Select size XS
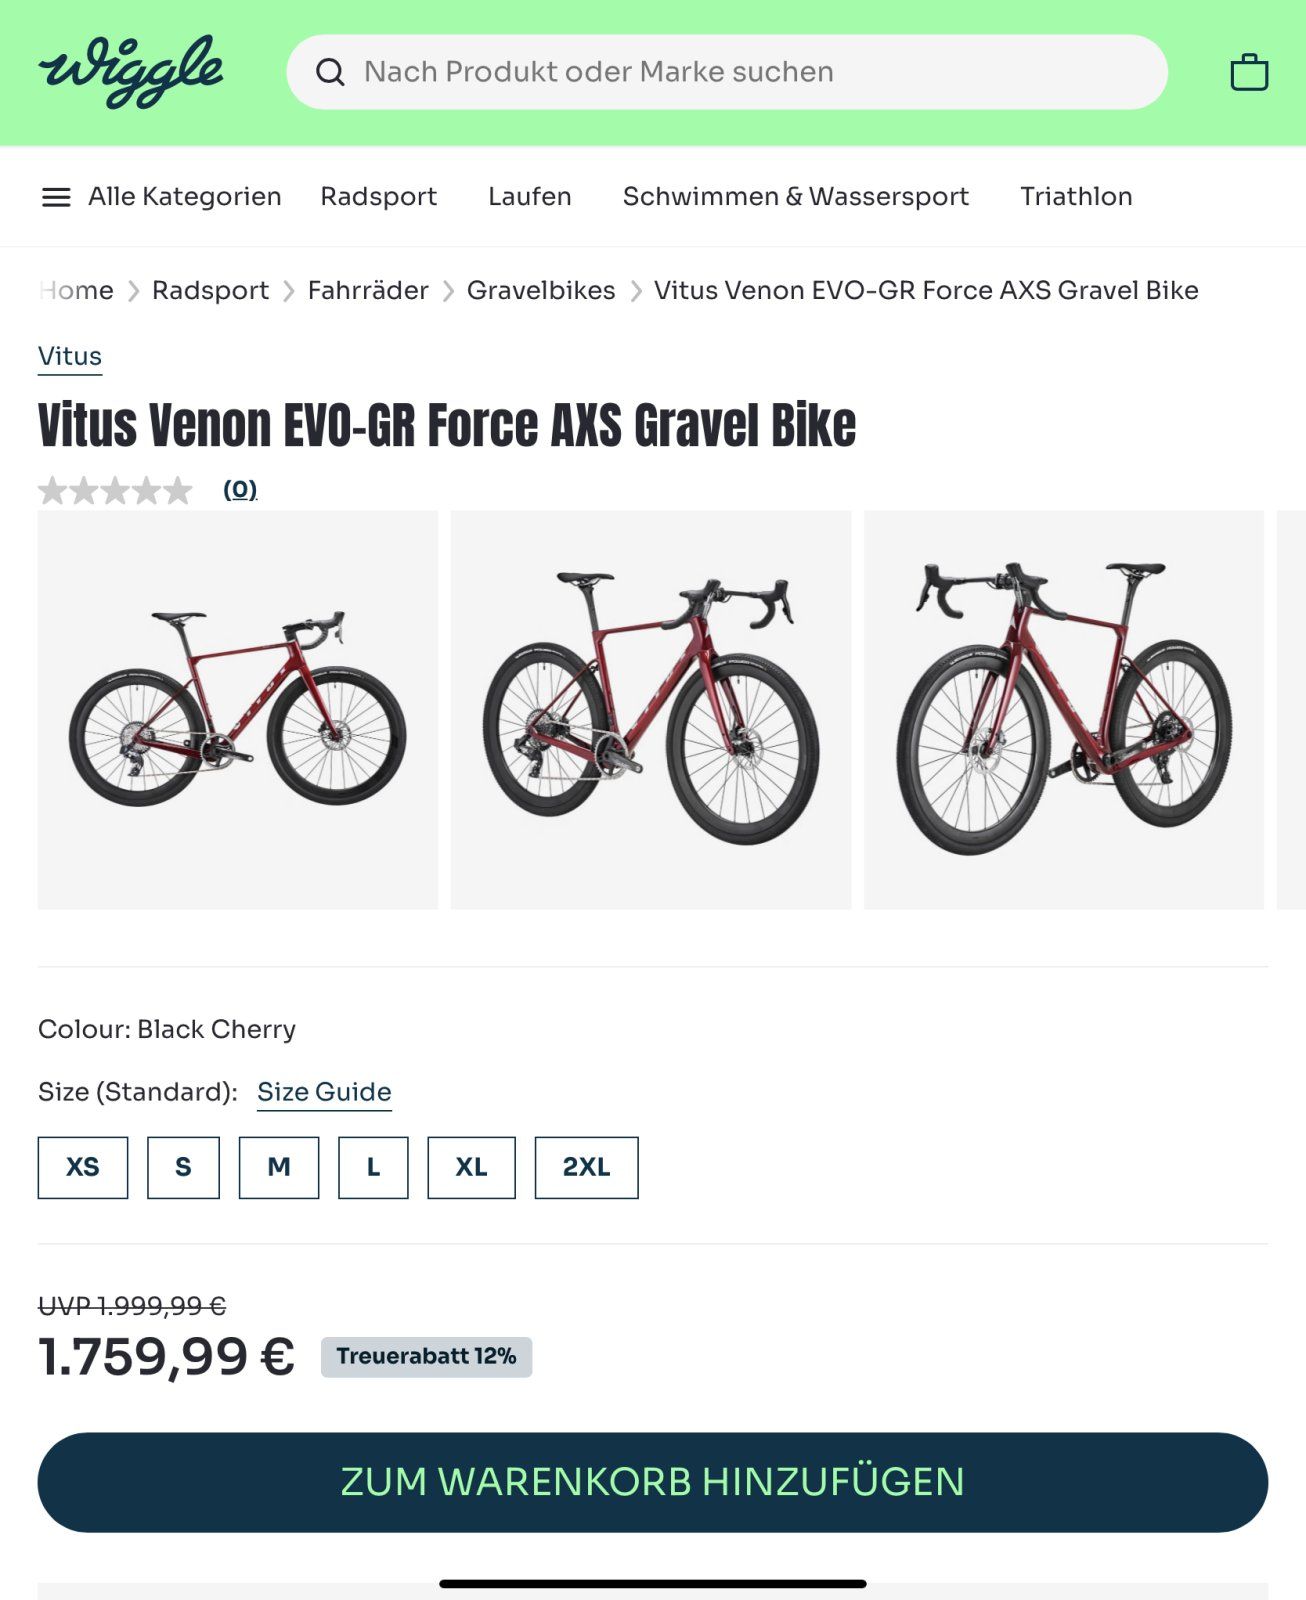 [x=83, y=1167]
